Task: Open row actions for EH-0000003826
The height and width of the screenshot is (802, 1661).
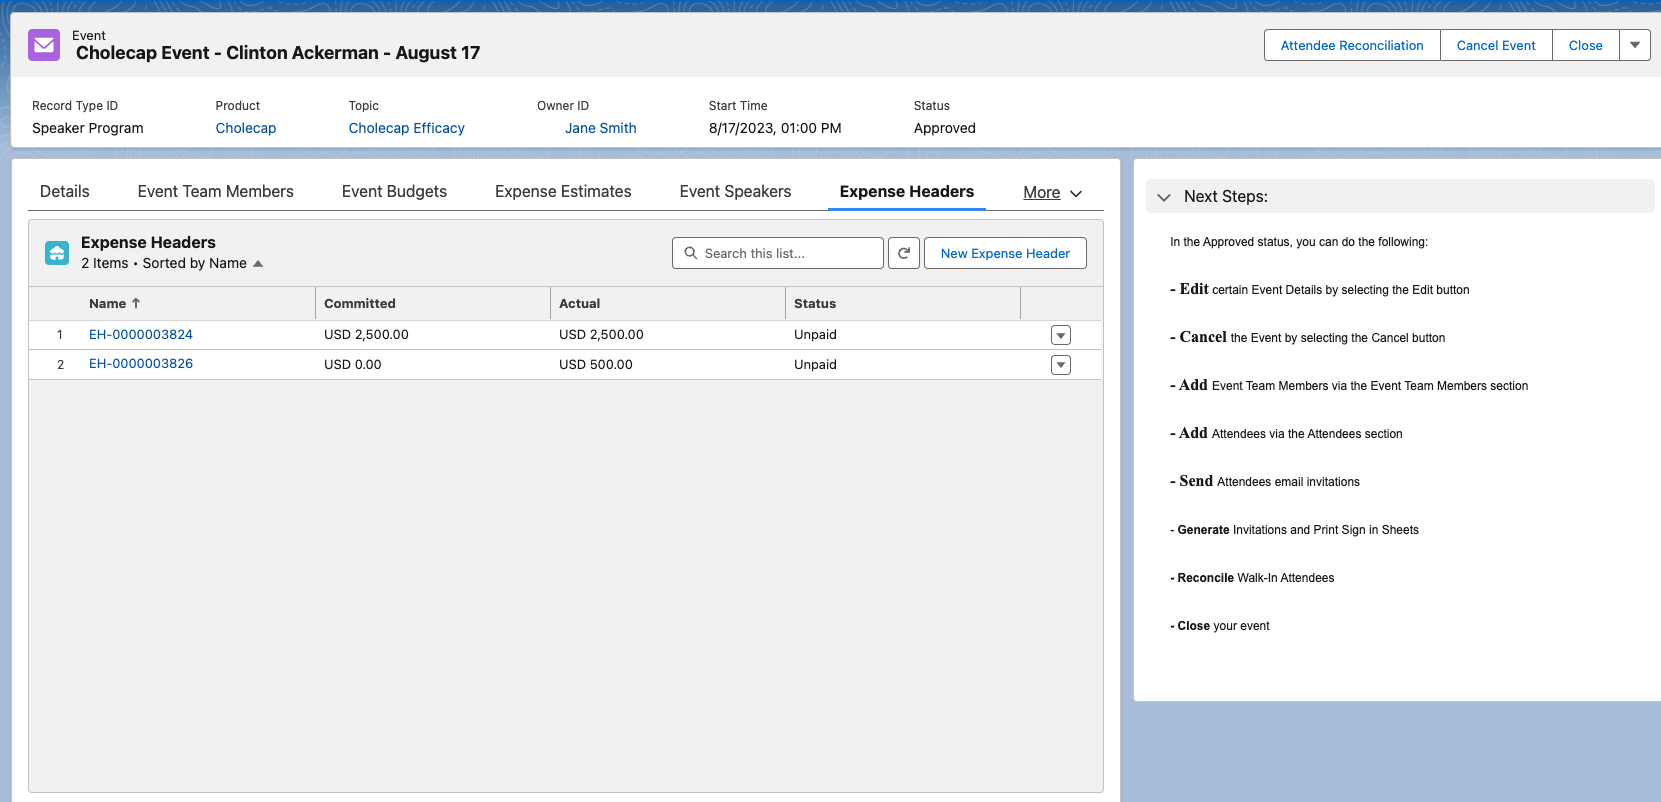Action: coord(1061,365)
